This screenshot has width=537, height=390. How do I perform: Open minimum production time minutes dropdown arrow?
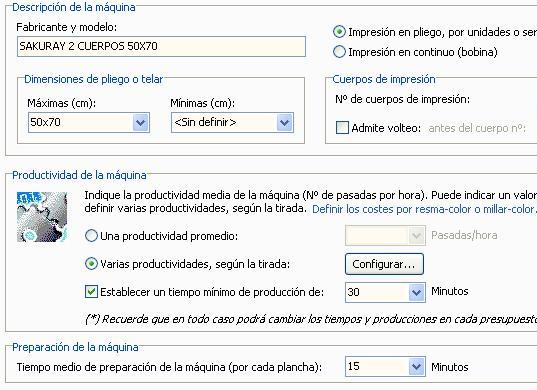(x=416, y=292)
